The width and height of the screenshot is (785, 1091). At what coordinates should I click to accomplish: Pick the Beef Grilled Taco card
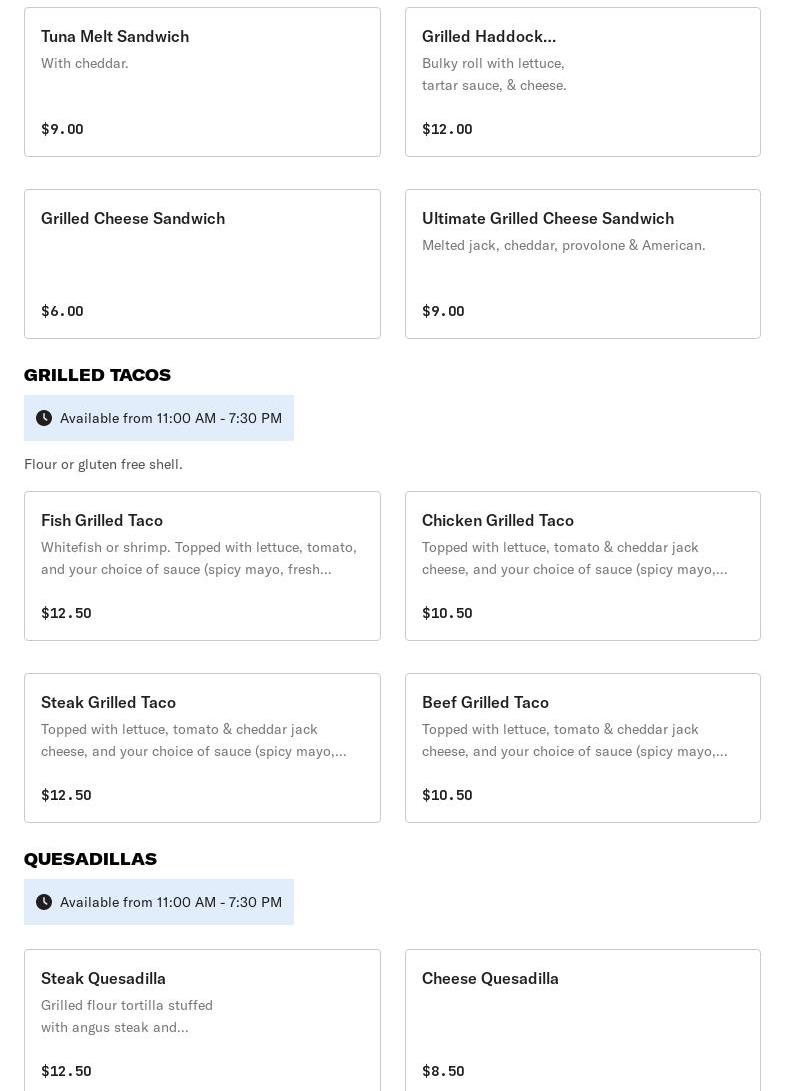click(x=582, y=748)
